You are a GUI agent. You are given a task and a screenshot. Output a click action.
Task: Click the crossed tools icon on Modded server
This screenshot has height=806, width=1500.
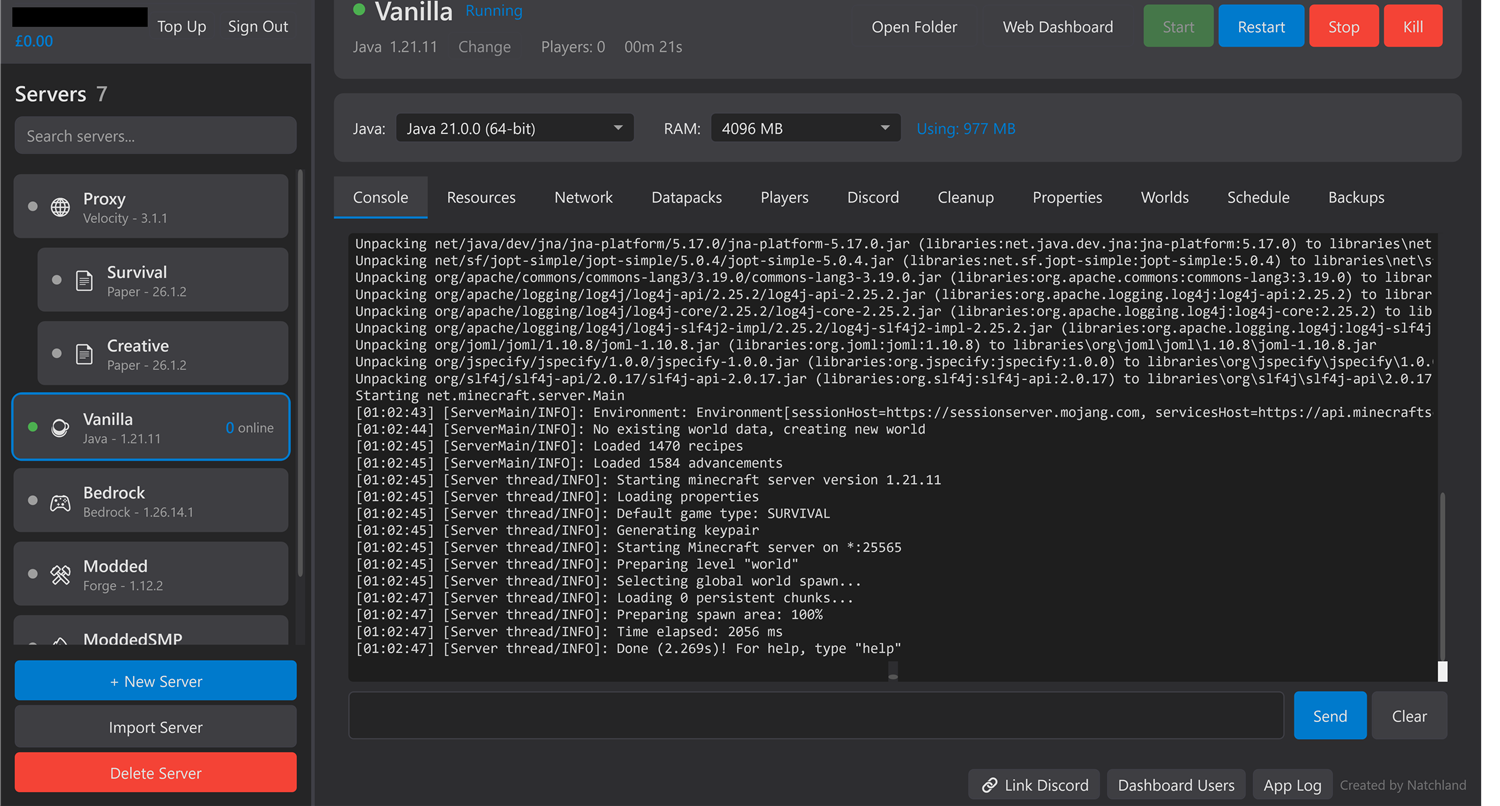pos(61,575)
